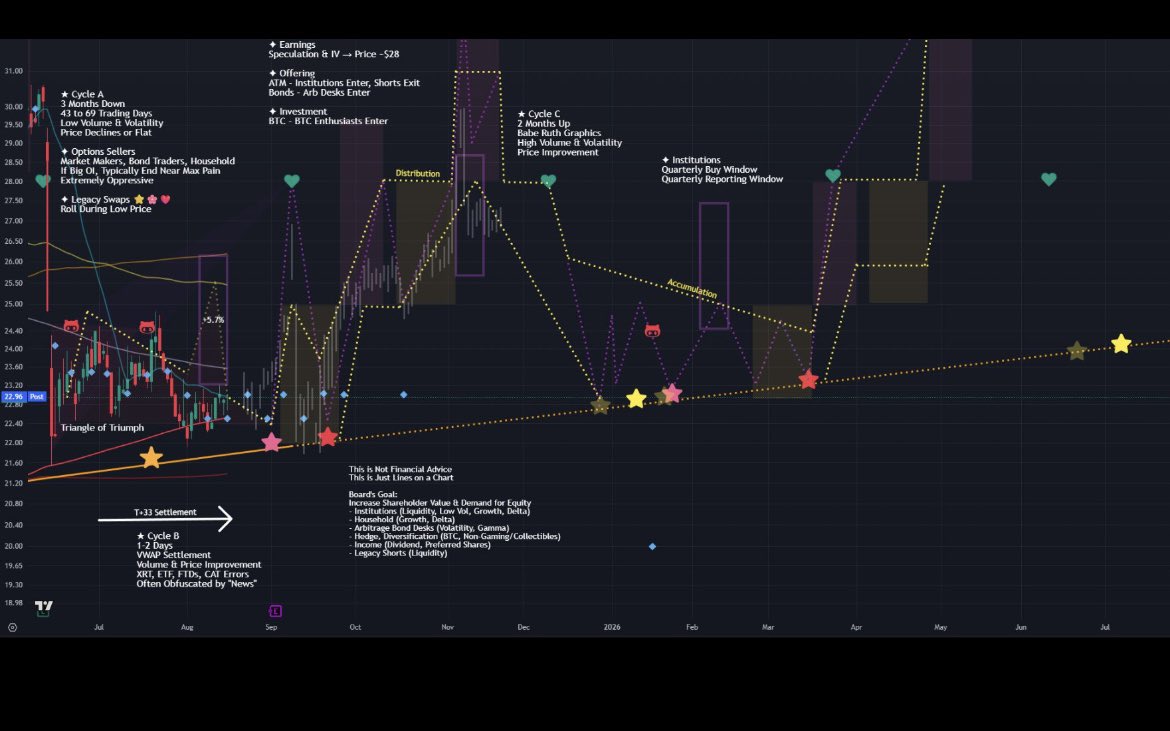Select the pink star near Sep
Image resolution: width=1170 pixels, height=731 pixels.
(272, 442)
